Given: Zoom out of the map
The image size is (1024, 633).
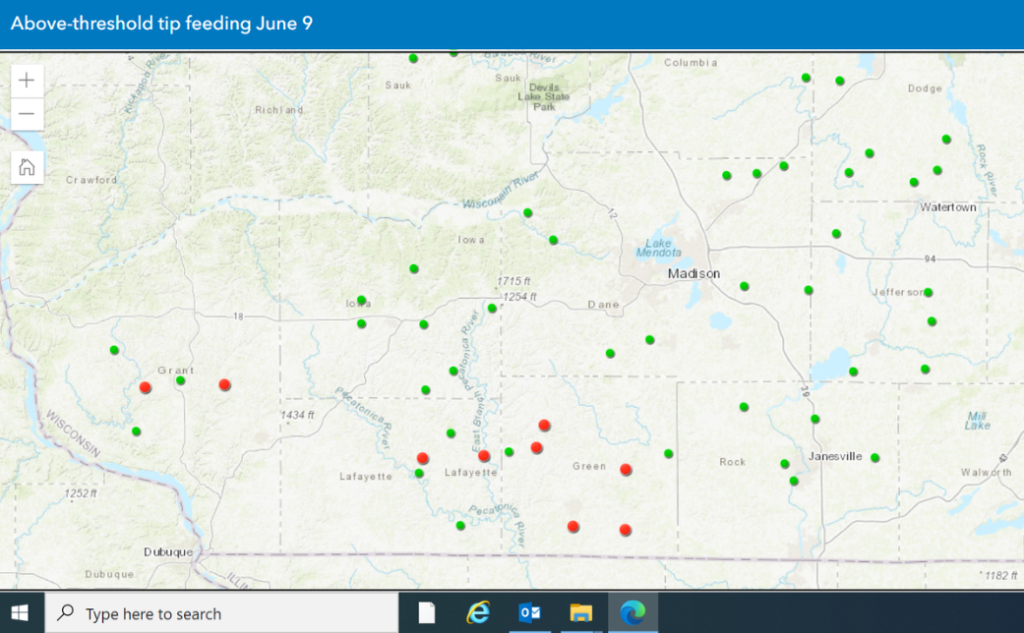Looking at the screenshot, I should click(27, 114).
